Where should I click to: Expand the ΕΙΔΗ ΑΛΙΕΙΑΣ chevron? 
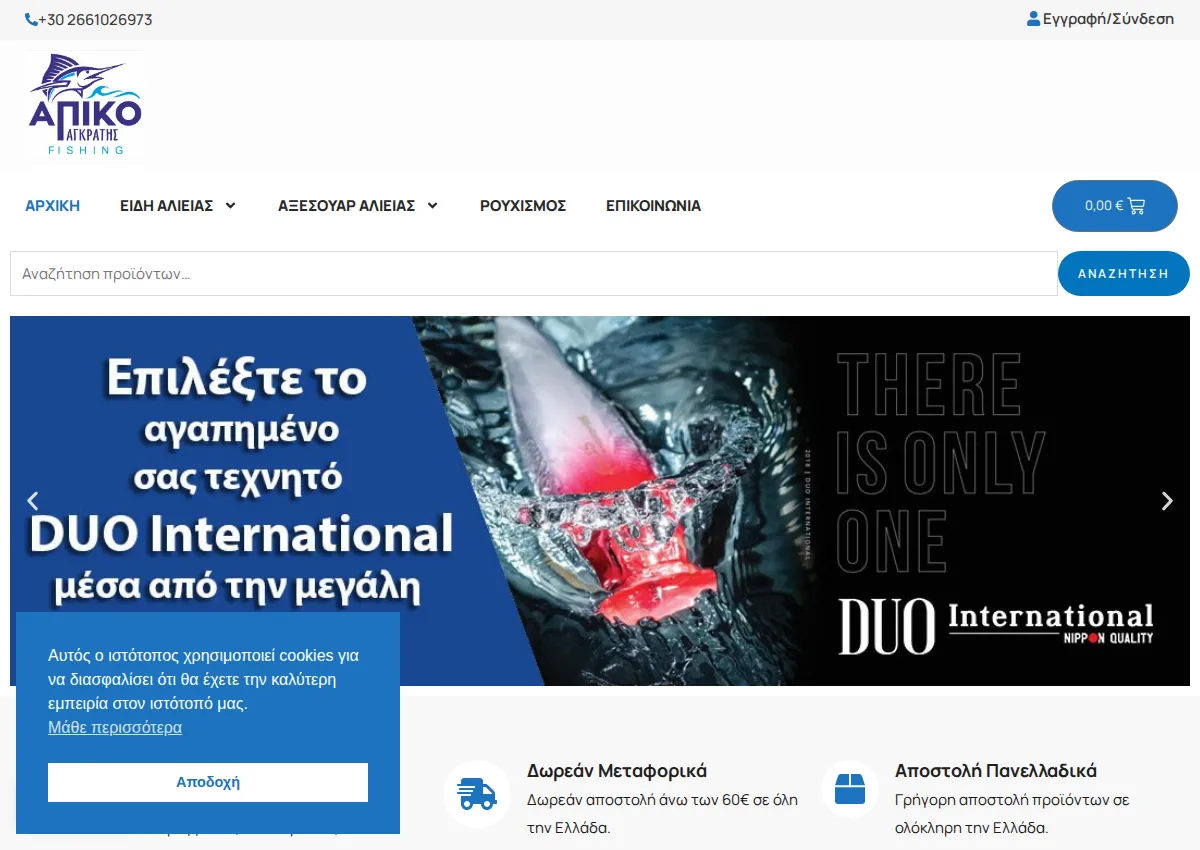230,206
